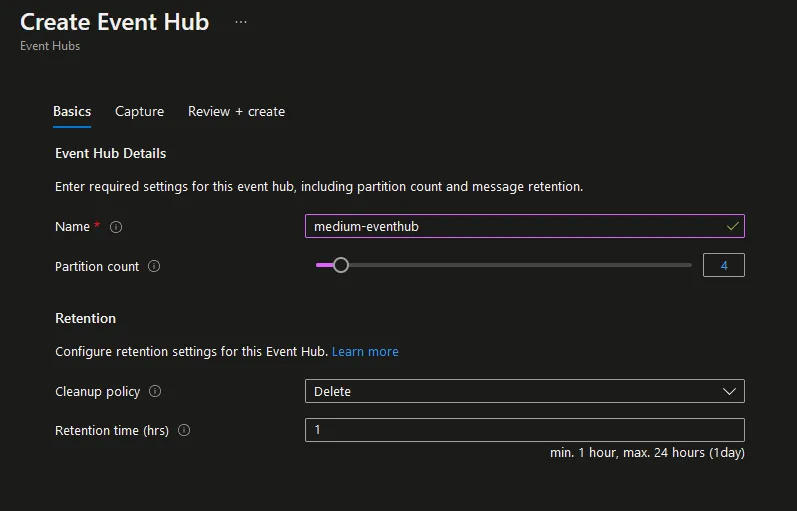Click the green validation checkmark in Name field
Screen dimensions: 797x511
click(732, 226)
